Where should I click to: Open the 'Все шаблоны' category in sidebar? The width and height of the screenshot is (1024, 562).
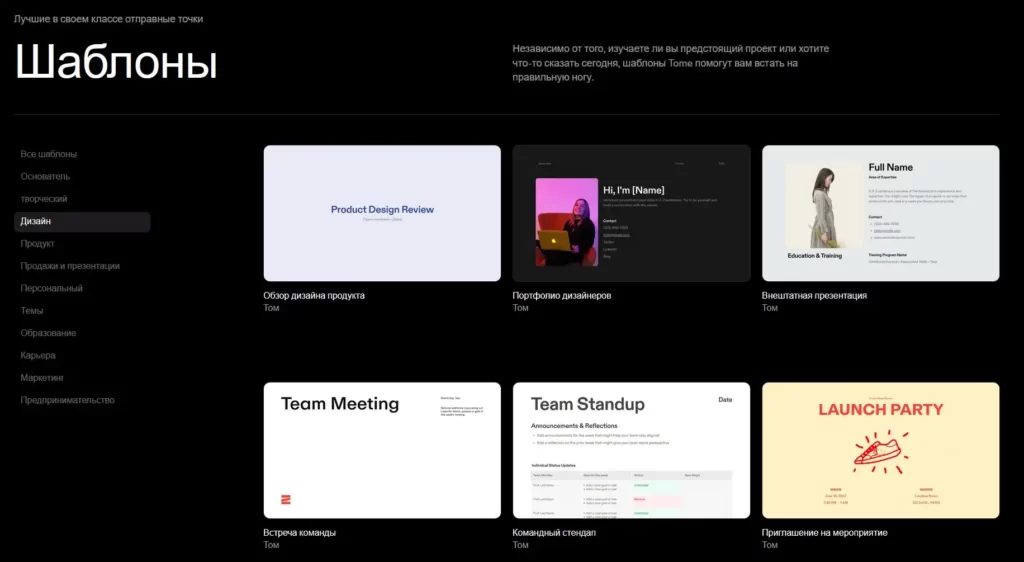point(48,154)
